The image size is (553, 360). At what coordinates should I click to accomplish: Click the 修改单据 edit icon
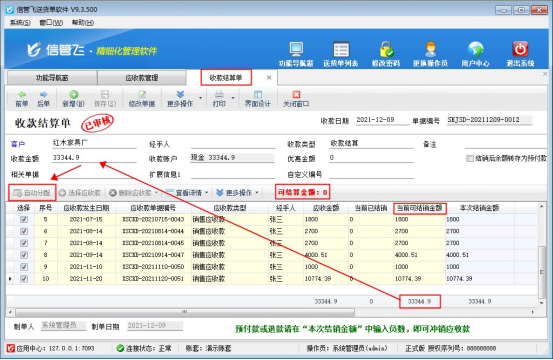(142, 94)
